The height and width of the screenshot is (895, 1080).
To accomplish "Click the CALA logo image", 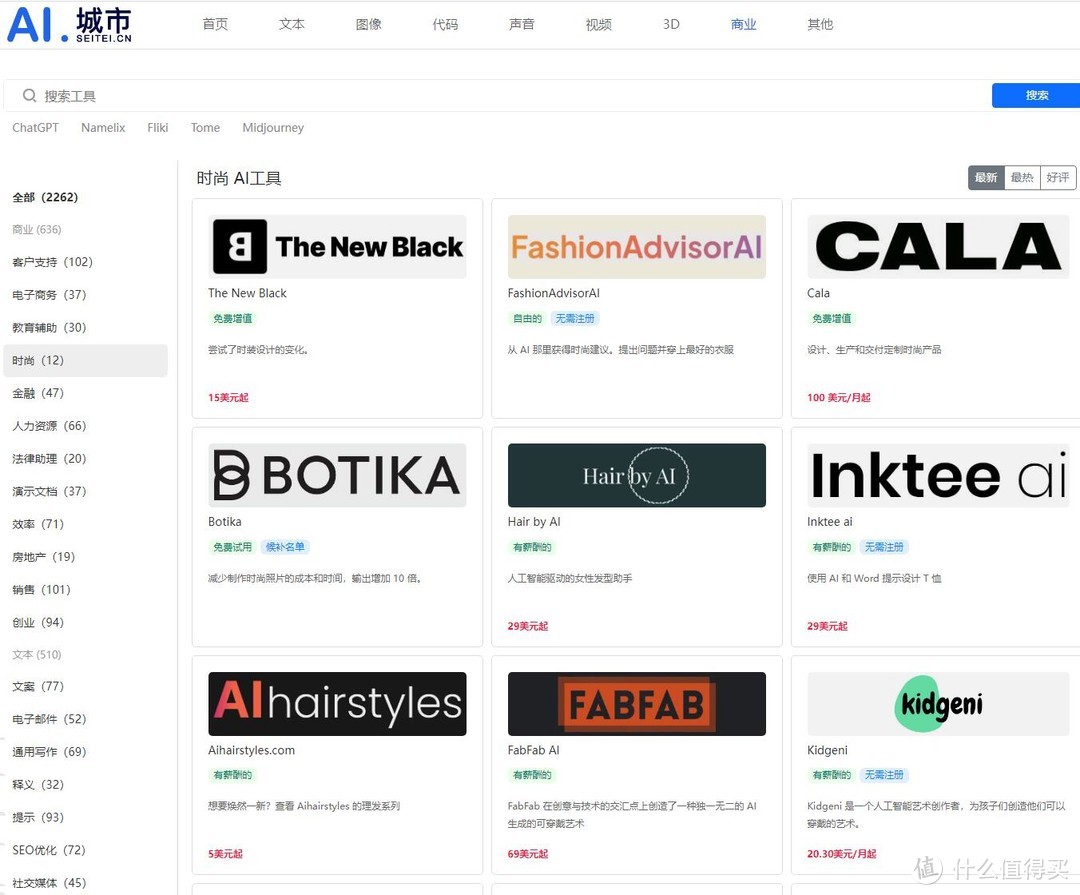I will pos(937,247).
